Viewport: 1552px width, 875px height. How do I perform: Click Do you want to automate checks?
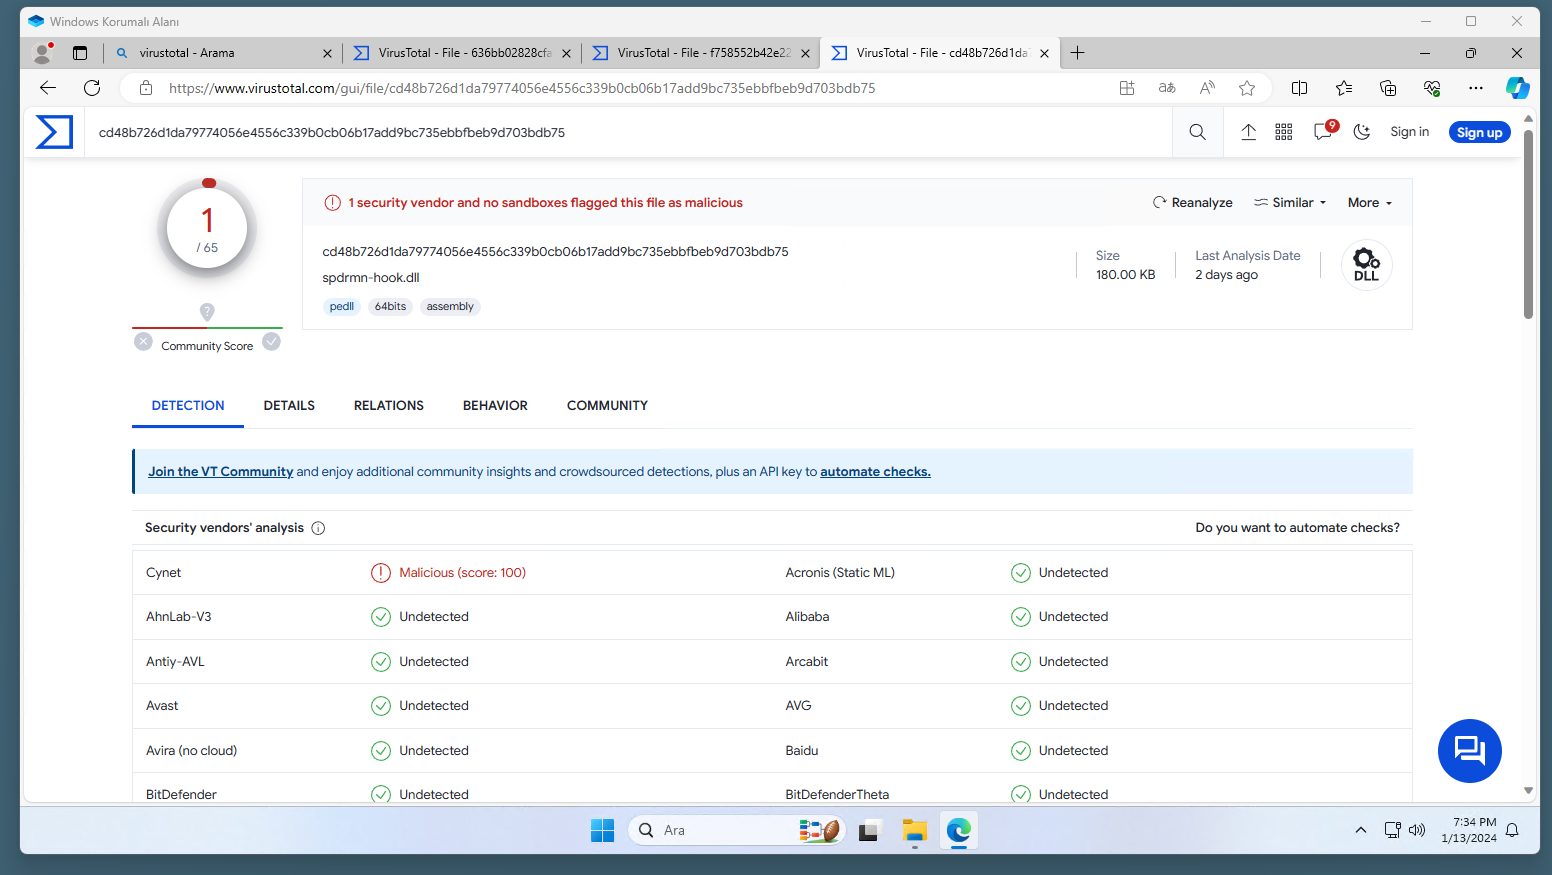pyautogui.click(x=1297, y=528)
